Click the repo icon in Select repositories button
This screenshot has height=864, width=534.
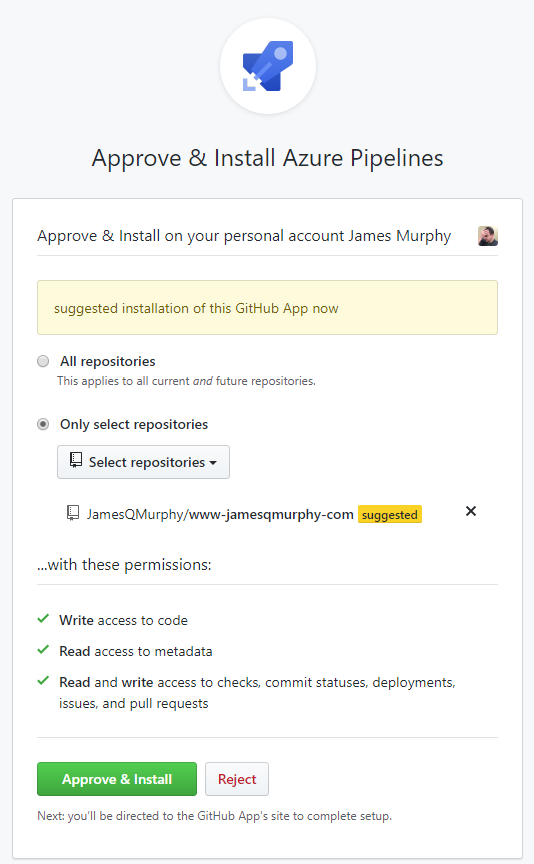(x=76, y=460)
